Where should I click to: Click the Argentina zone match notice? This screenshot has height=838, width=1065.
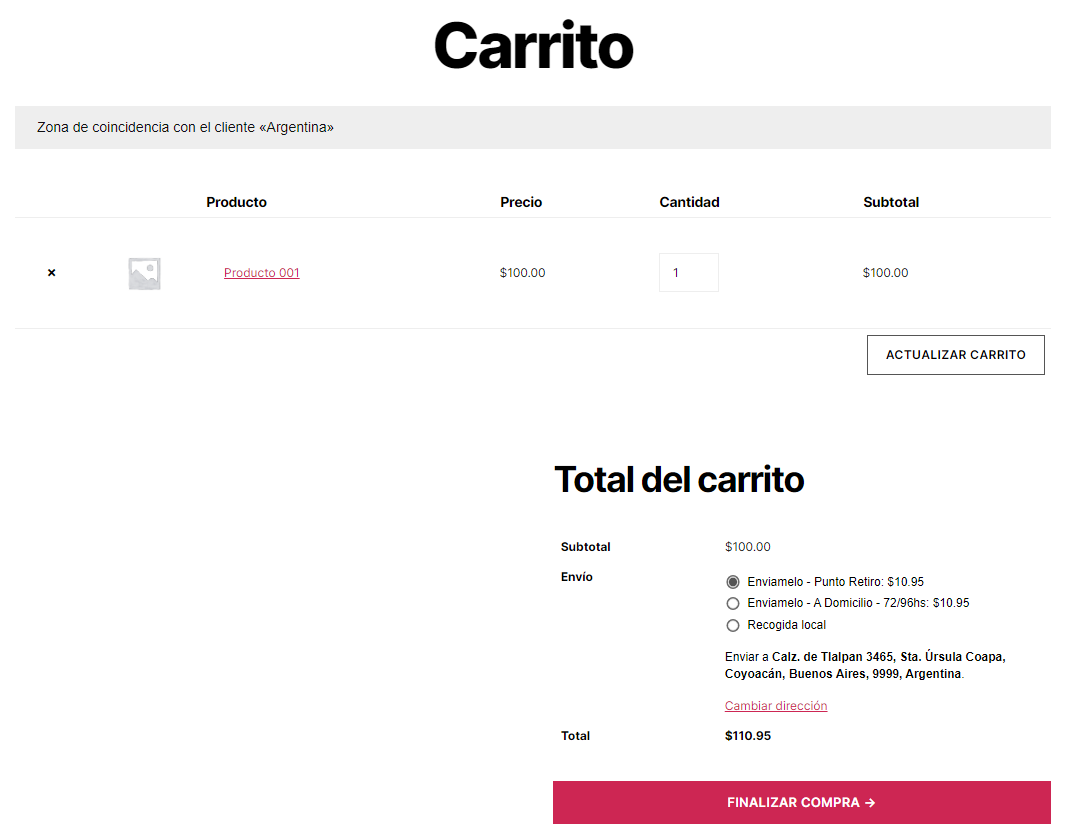532,127
